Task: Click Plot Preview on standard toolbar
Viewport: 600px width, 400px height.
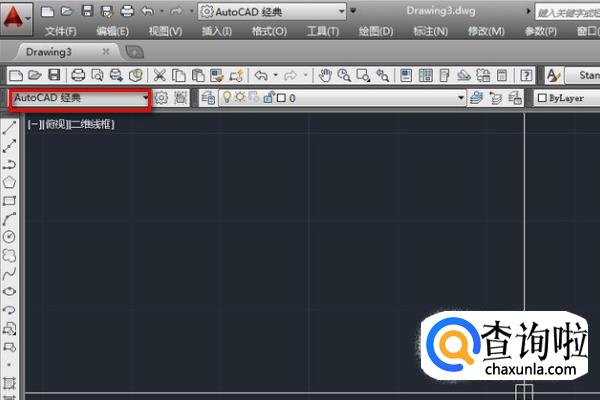Action: click(97, 75)
